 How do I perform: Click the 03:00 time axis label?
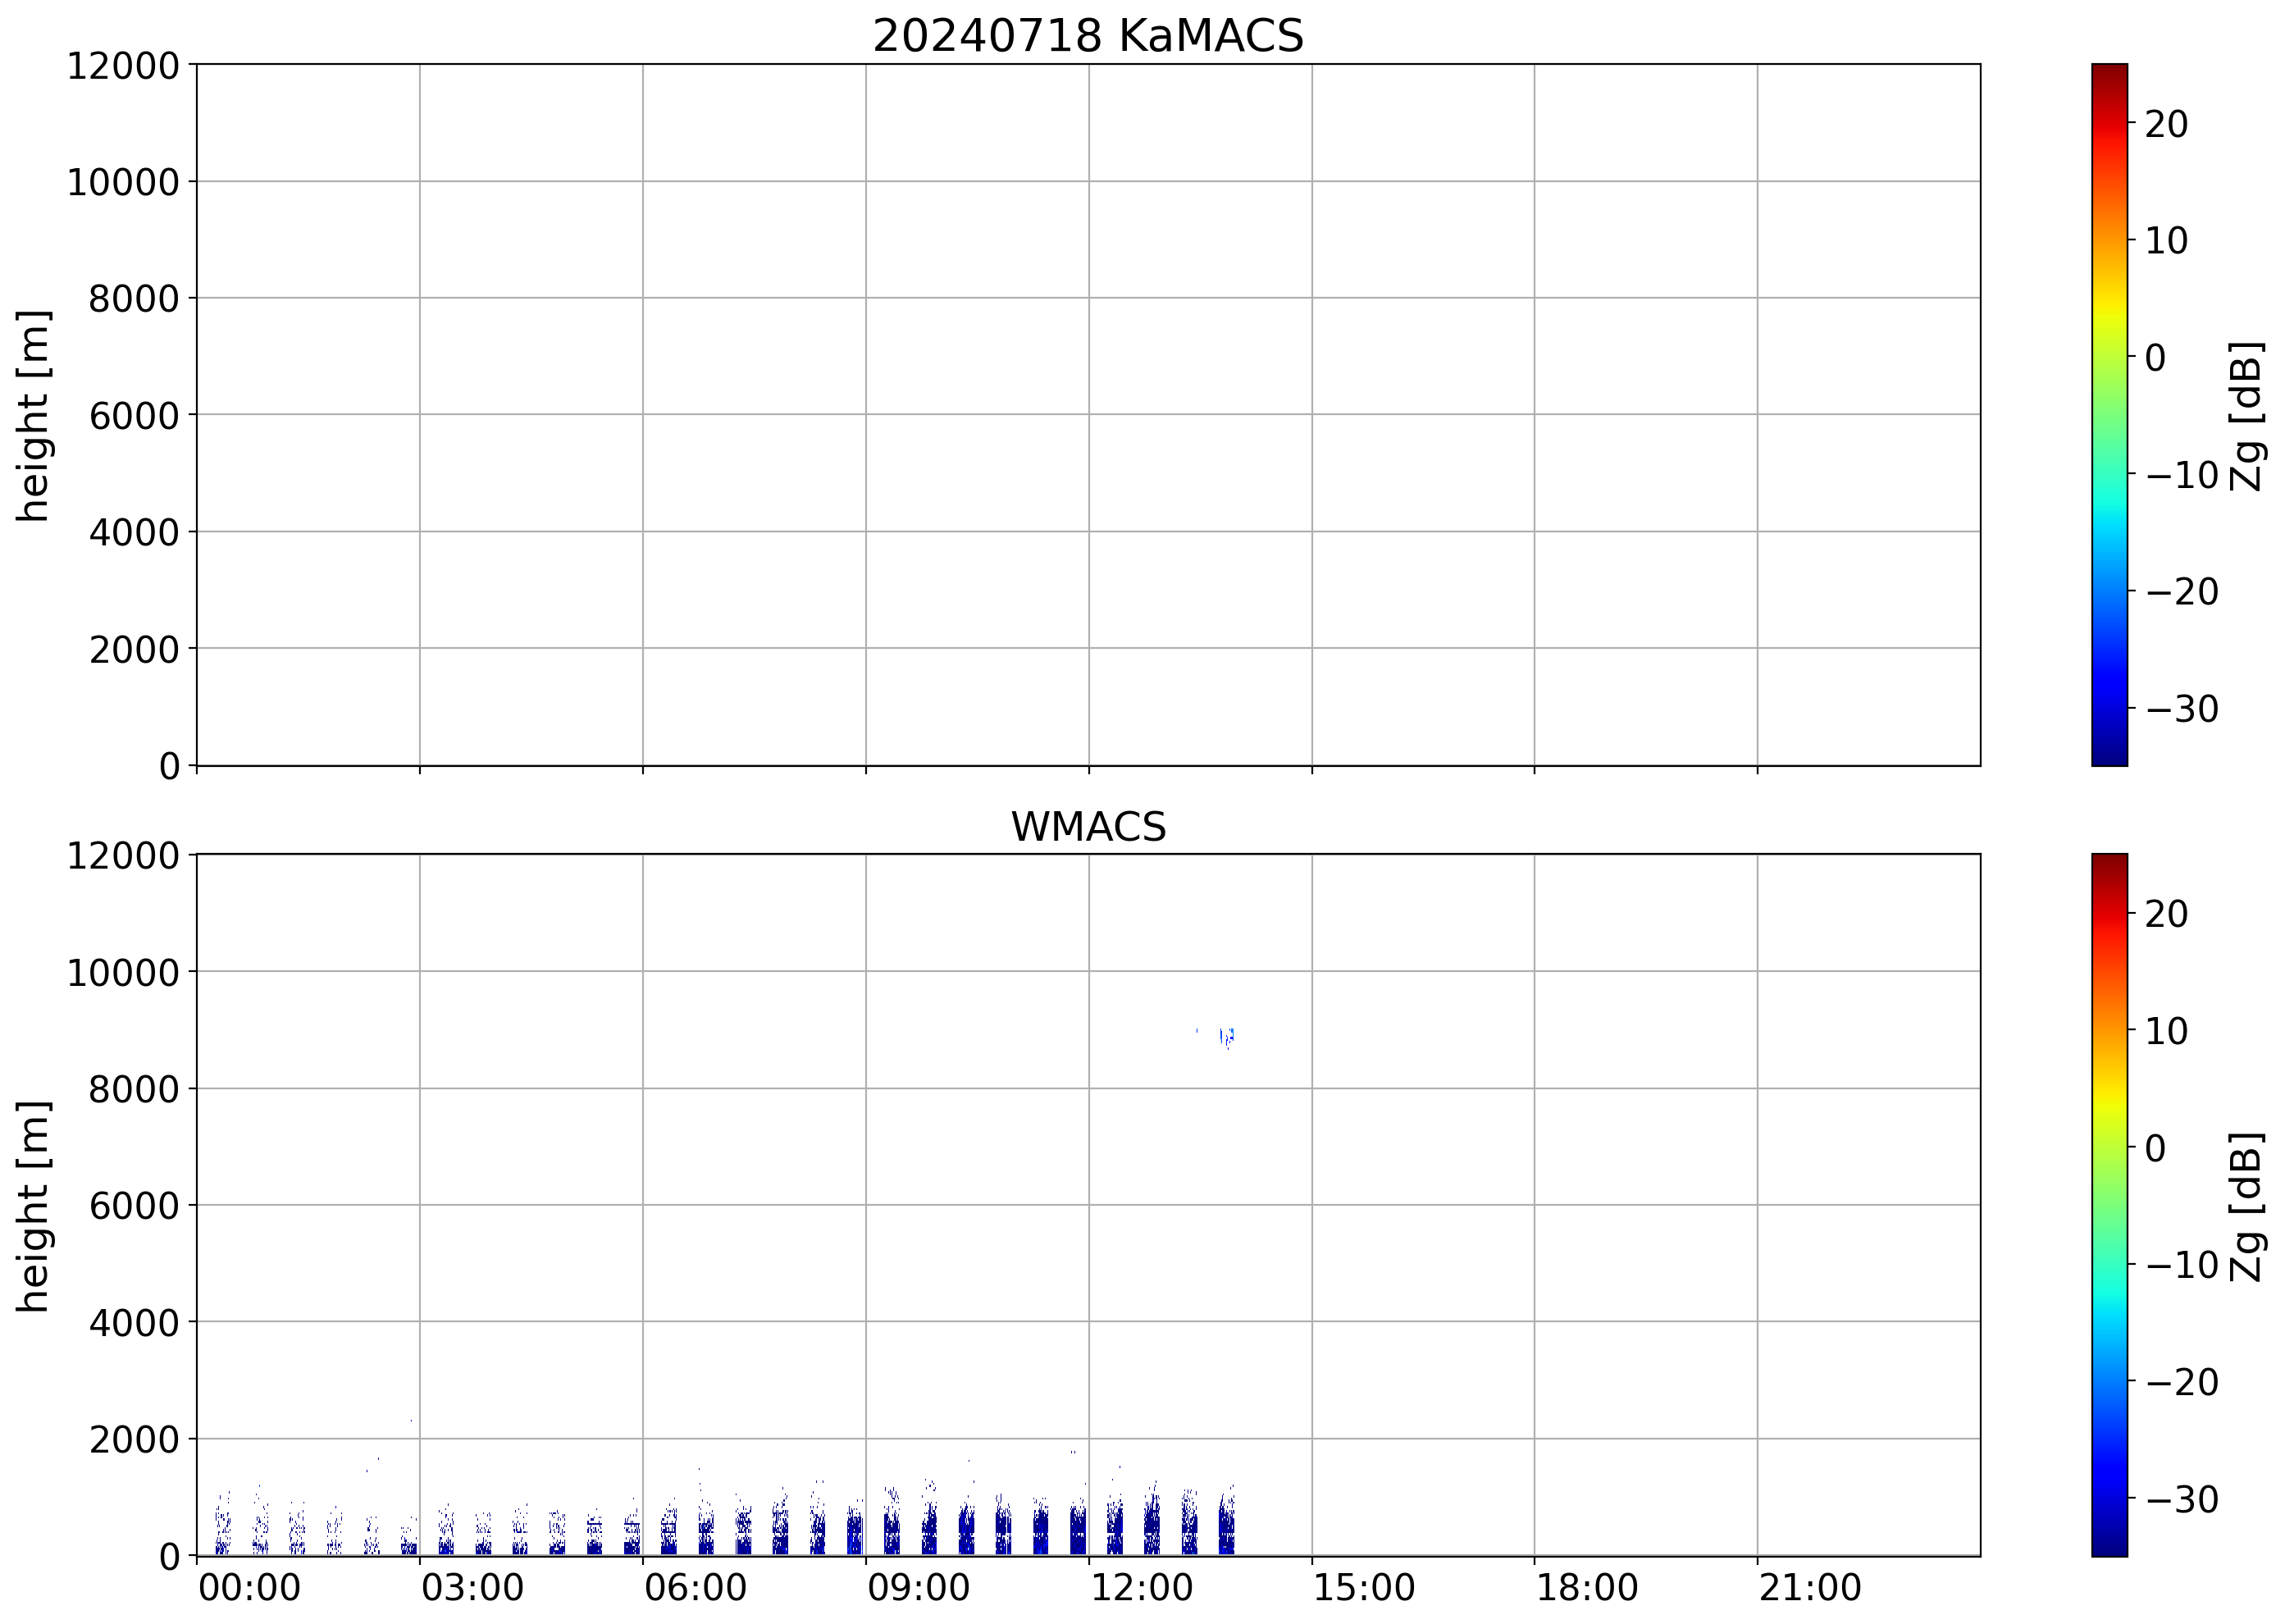[x=472, y=1588]
